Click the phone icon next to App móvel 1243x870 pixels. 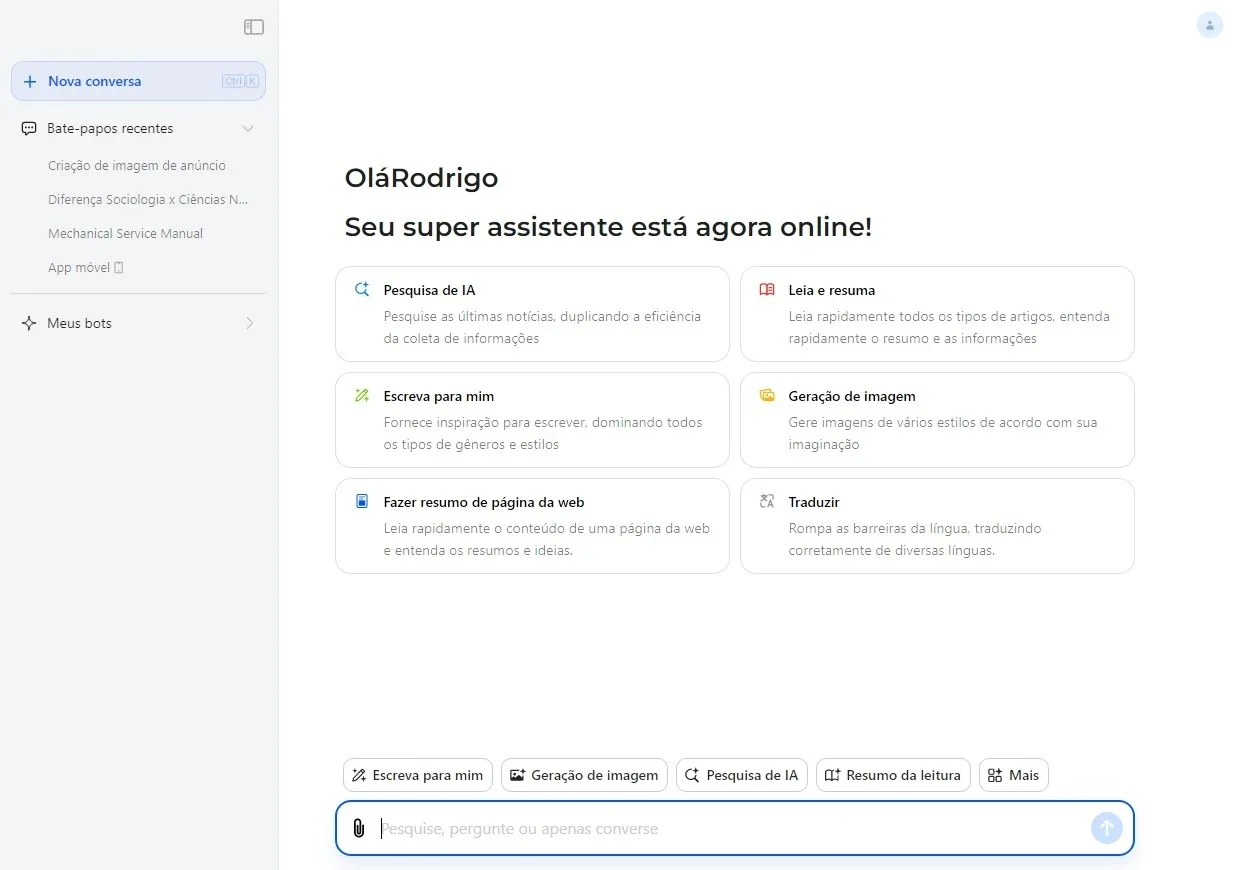click(119, 268)
